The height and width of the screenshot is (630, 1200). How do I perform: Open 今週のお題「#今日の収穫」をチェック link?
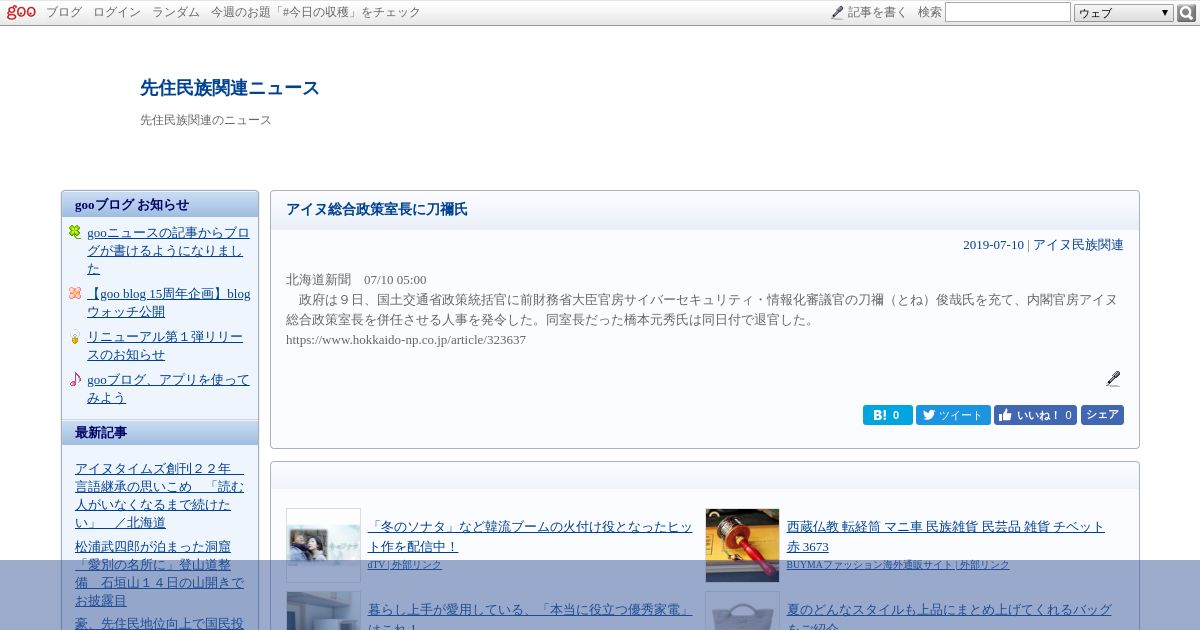(316, 12)
